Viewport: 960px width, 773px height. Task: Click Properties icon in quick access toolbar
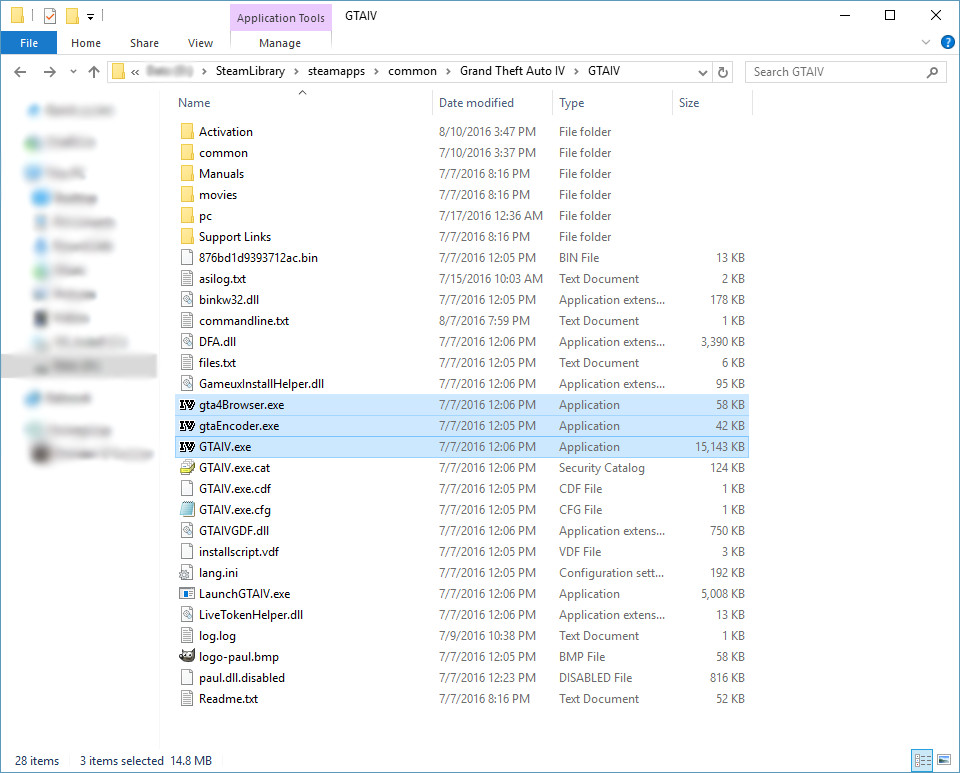click(50, 16)
